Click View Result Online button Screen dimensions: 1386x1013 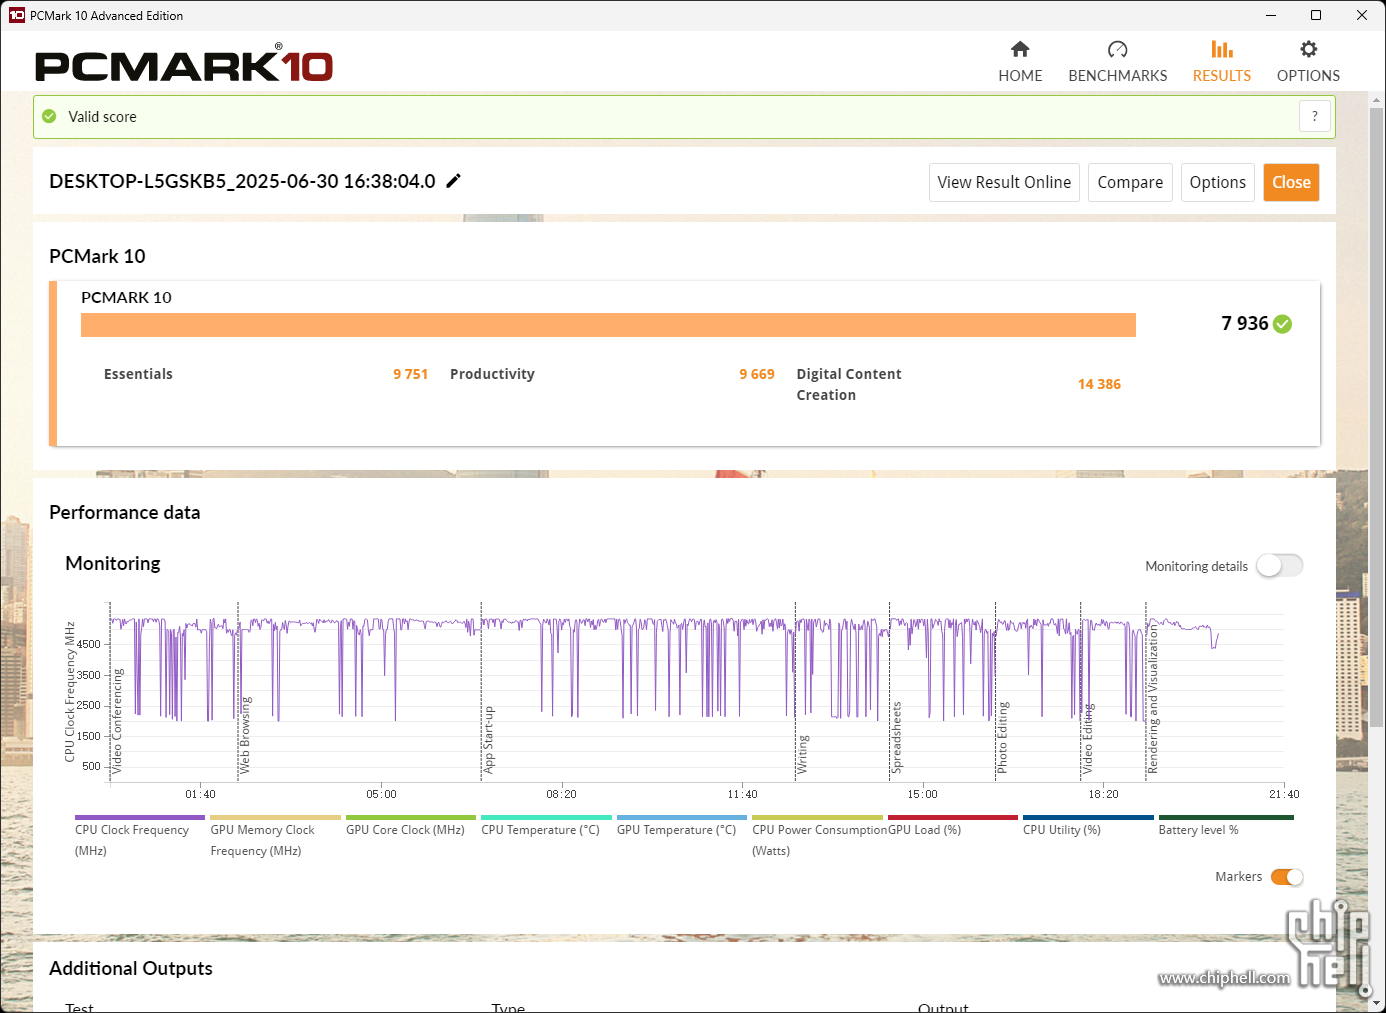1004,182
